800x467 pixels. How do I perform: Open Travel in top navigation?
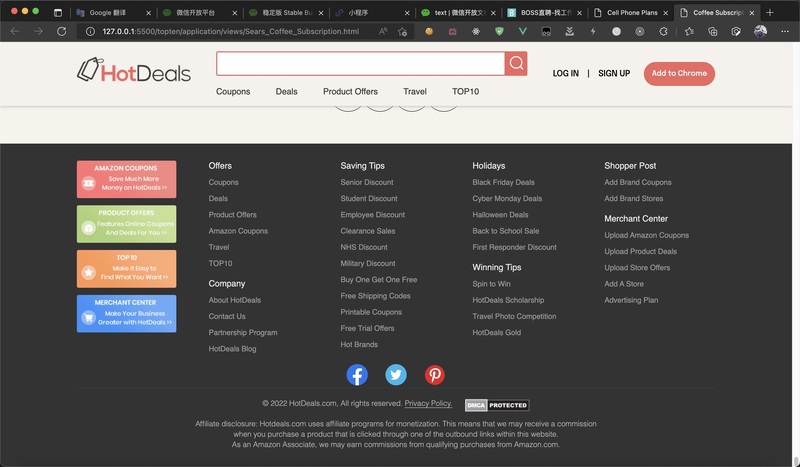[x=415, y=91]
